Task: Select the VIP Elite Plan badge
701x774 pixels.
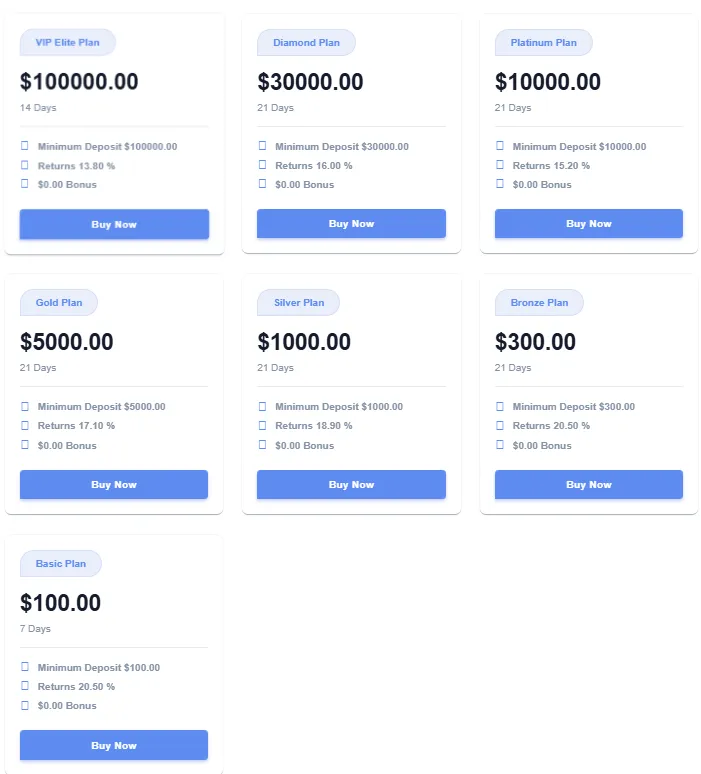Action: click(67, 42)
